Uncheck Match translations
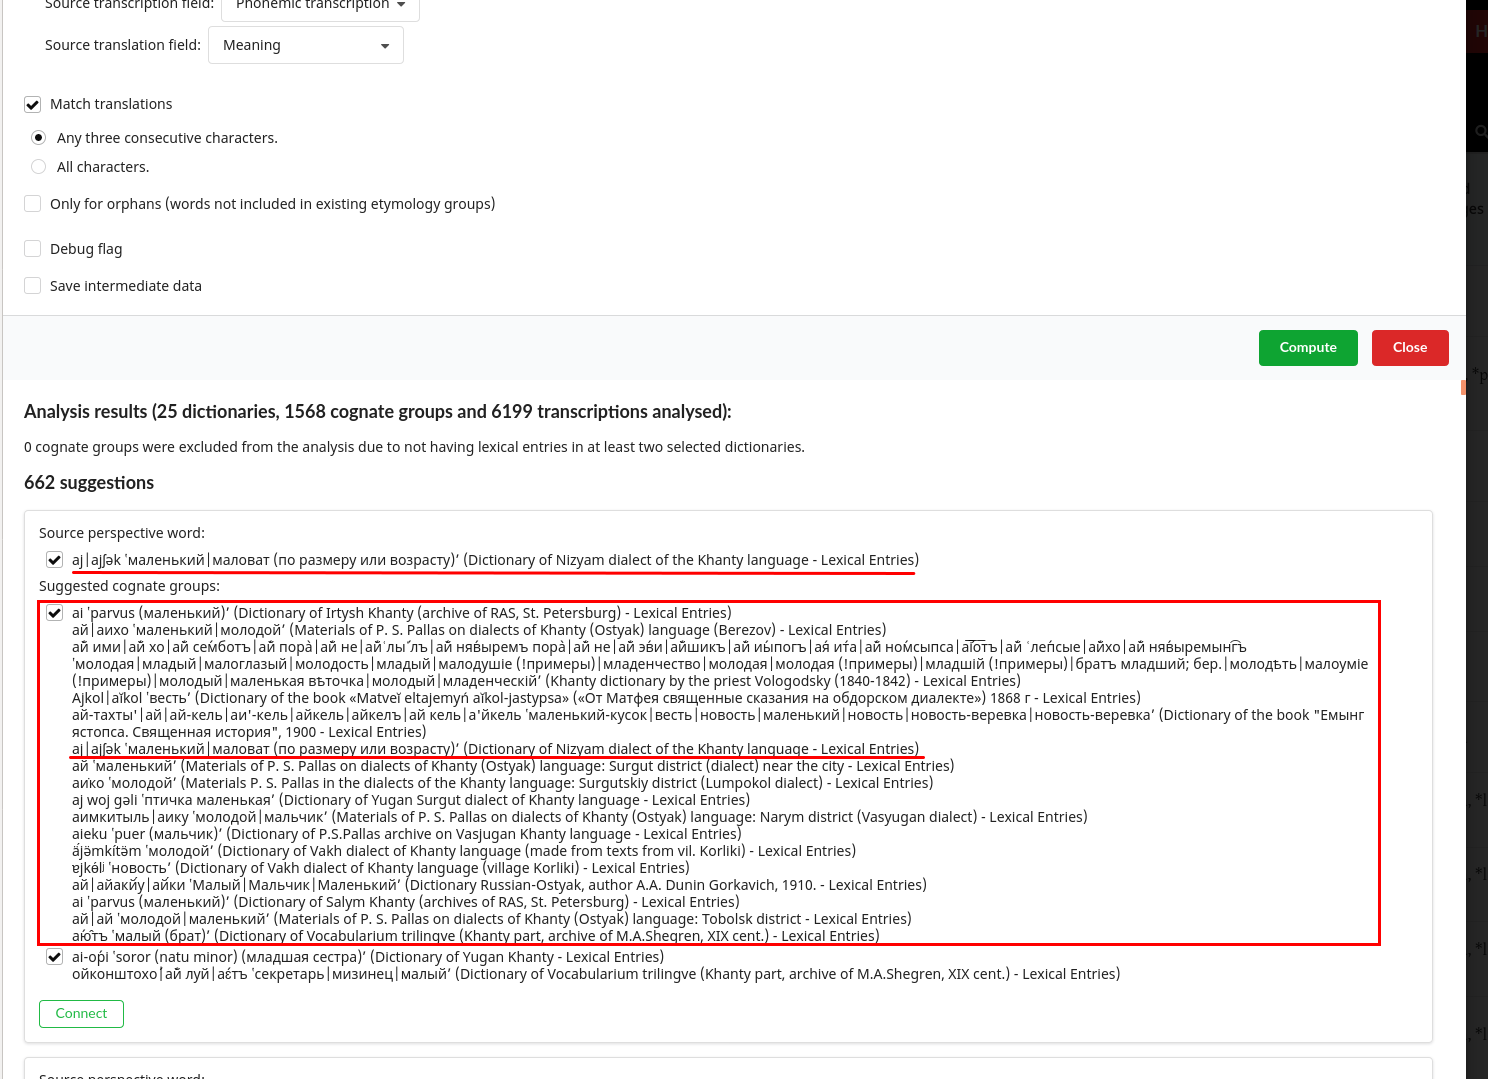 (33, 104)
